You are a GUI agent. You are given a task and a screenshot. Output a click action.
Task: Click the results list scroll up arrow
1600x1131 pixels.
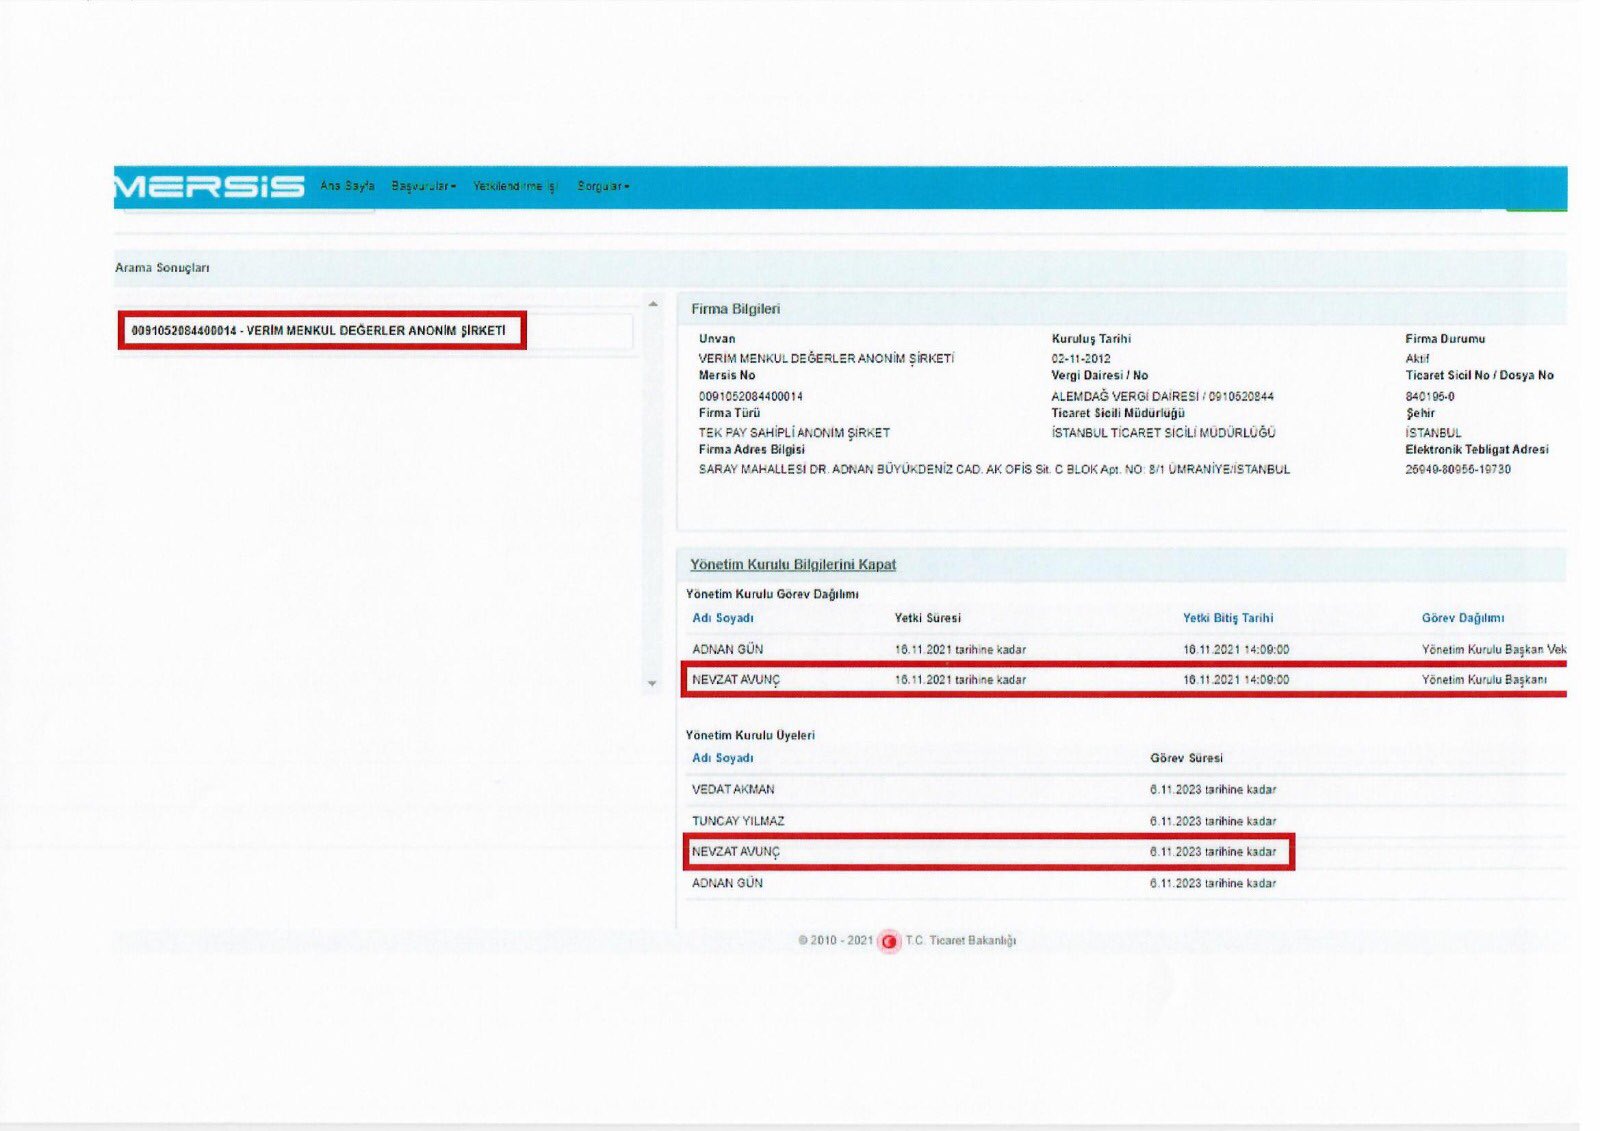tap(653, 304)
